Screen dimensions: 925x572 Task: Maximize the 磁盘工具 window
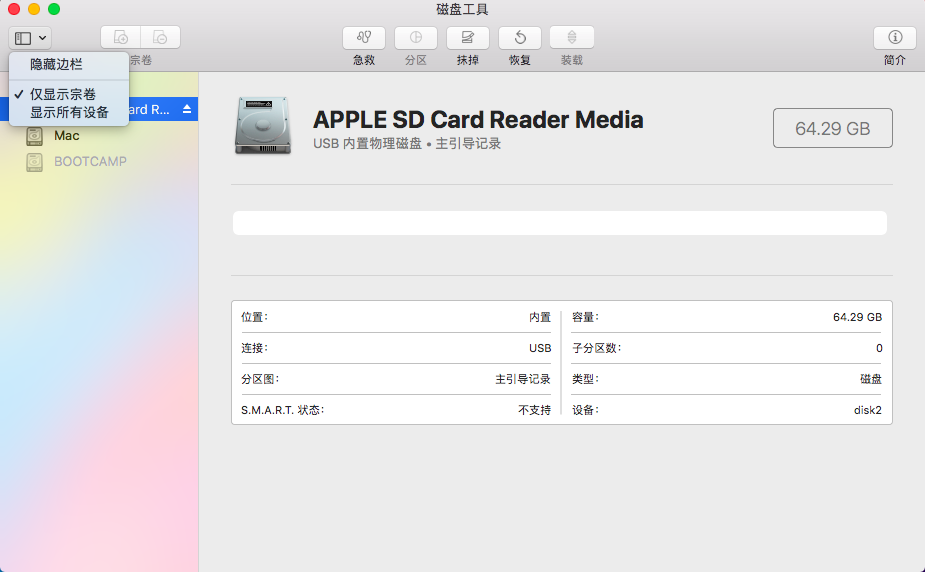coord(54,9)
